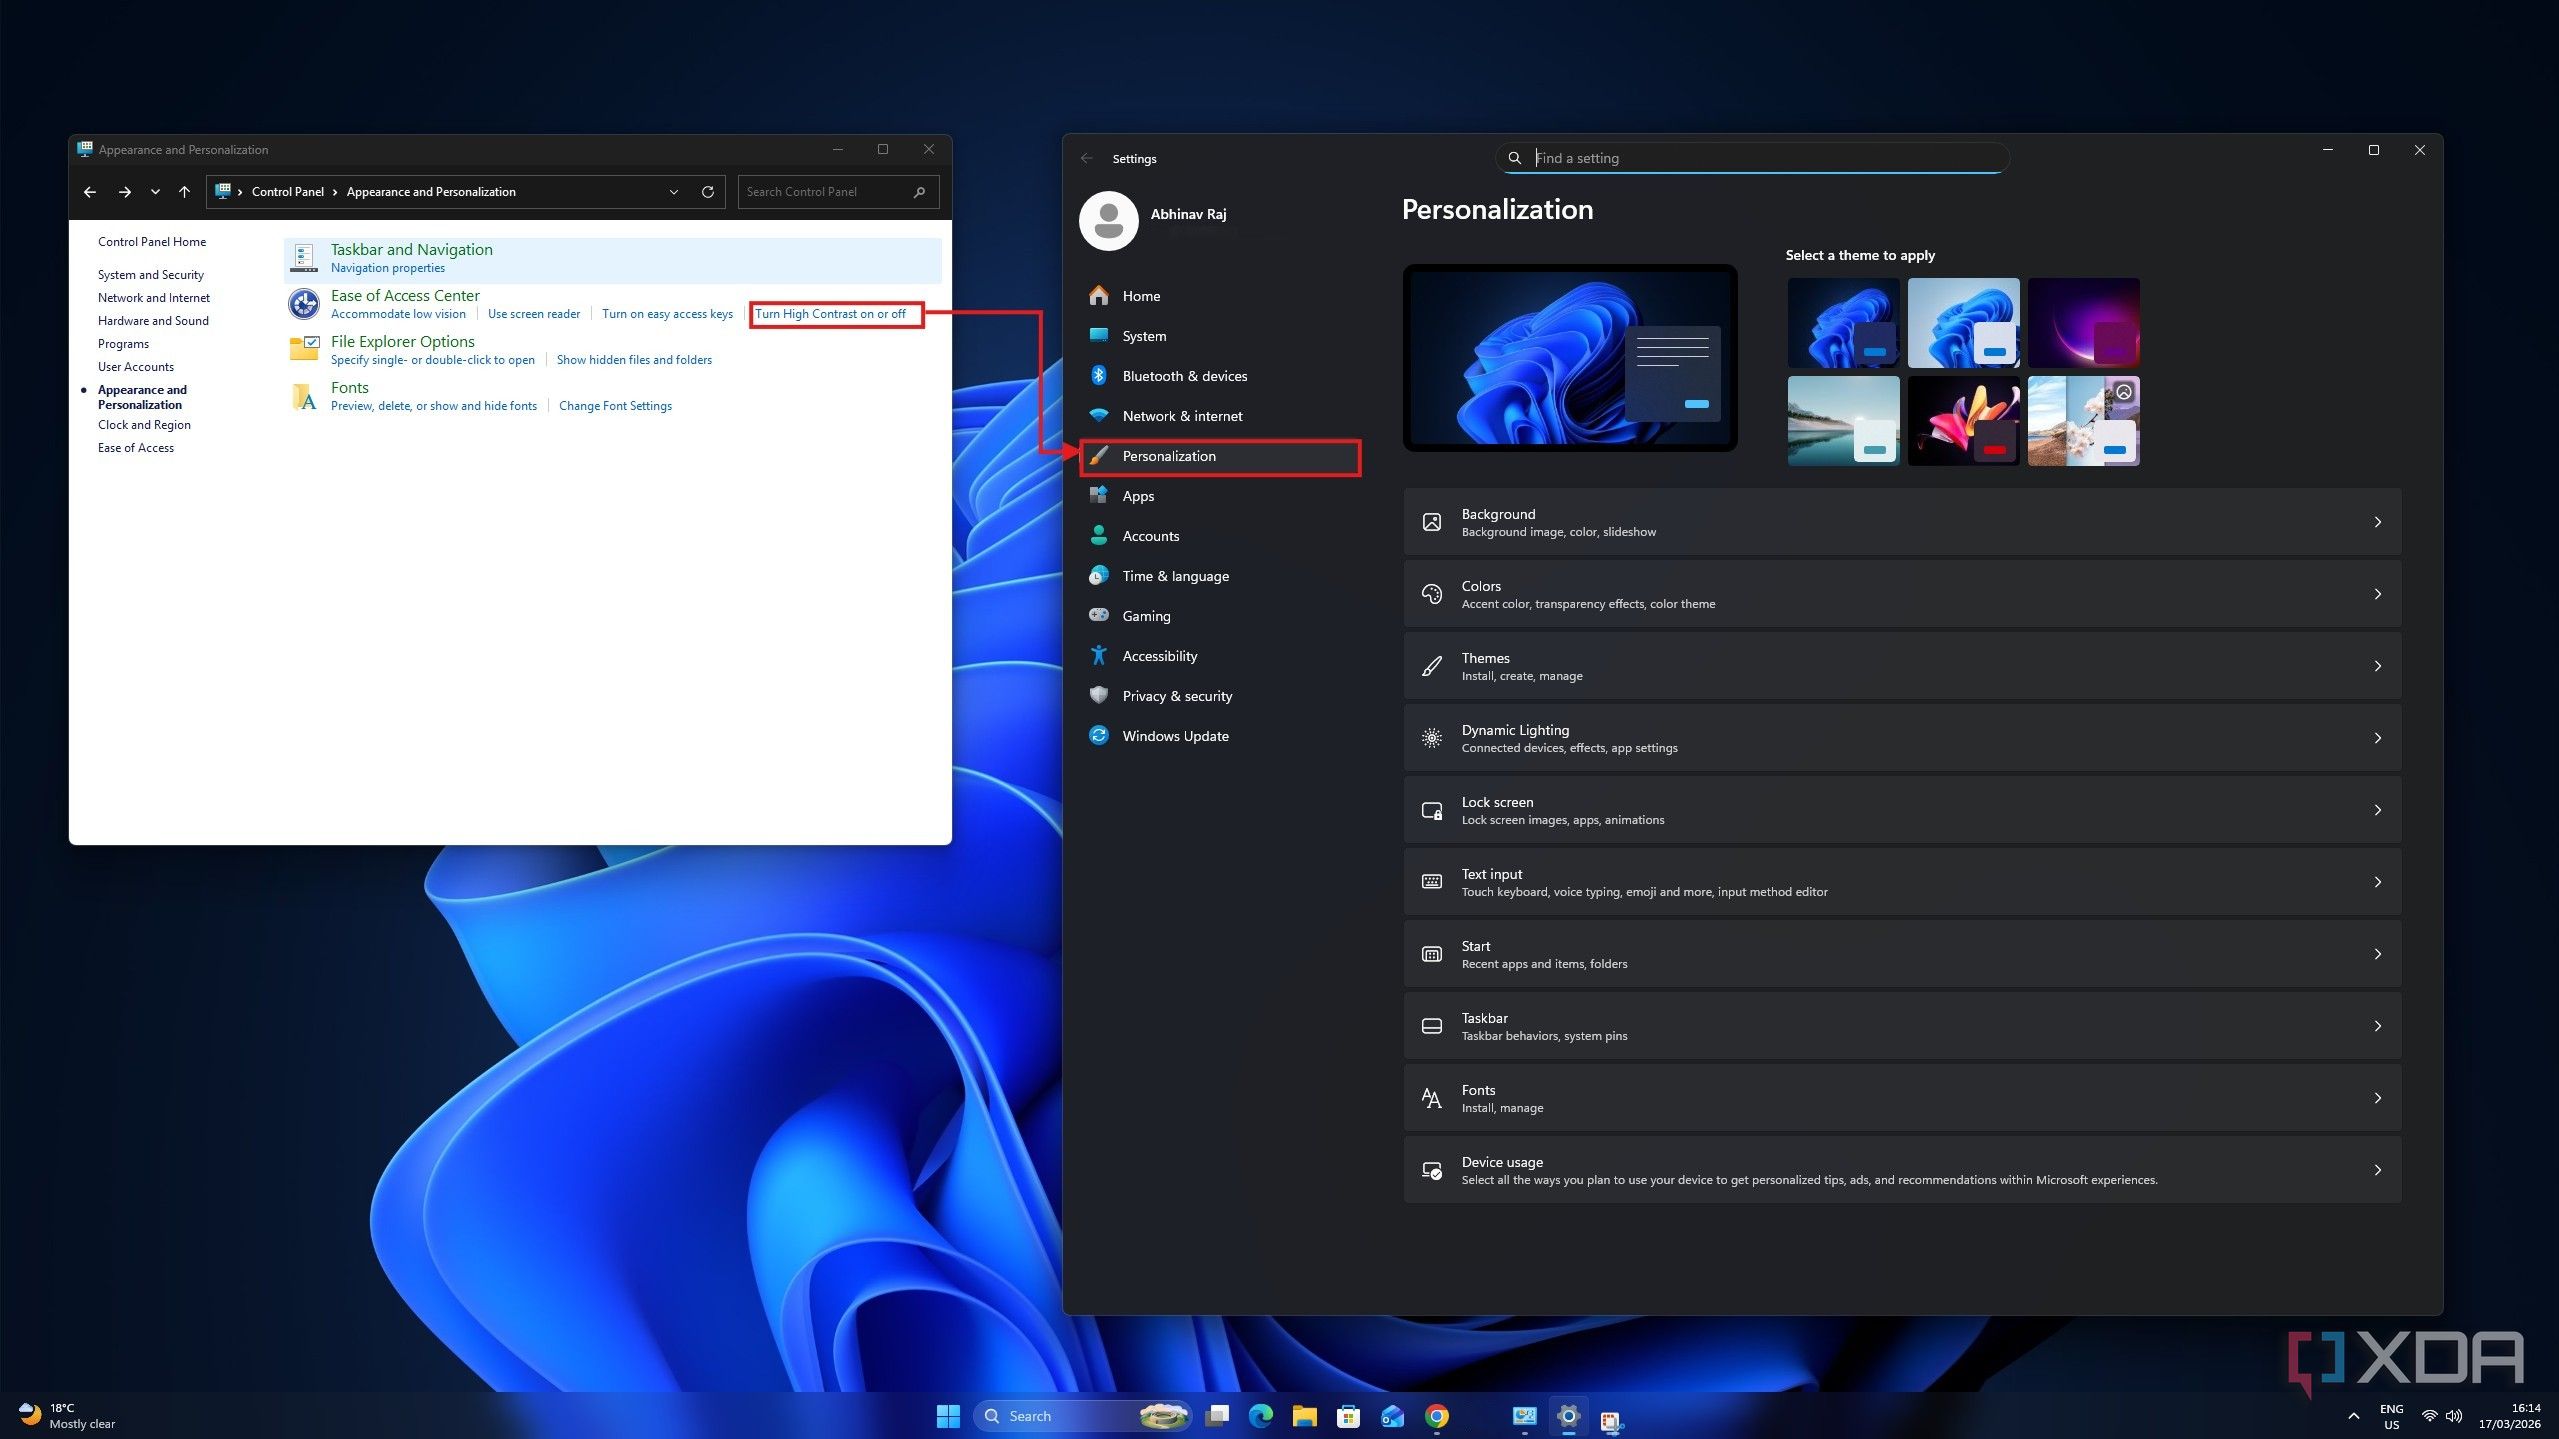2559x1439 pixels.
Task: Open Microsoft Edge from the taskbar
Action: [x=1260, y=1416]
